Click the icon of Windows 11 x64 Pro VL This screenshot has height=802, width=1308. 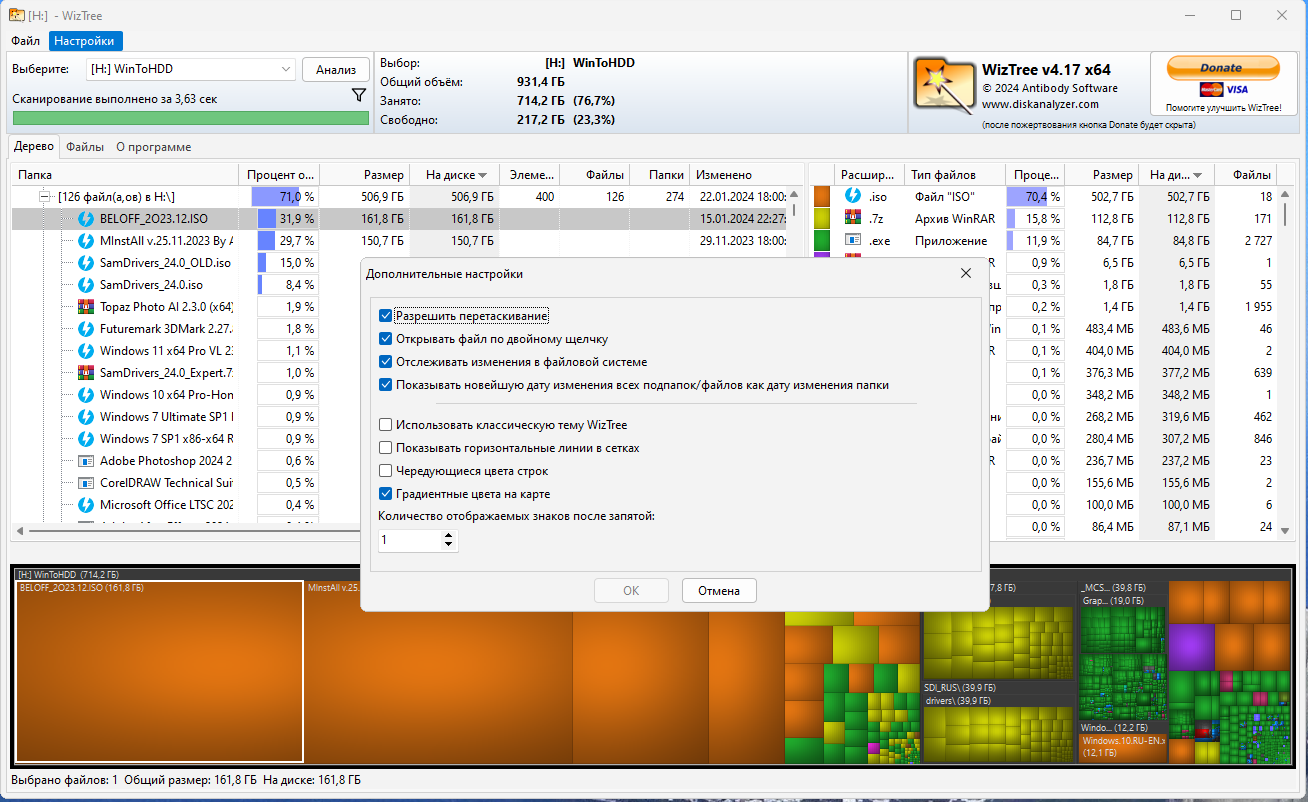tap(86, 351)
